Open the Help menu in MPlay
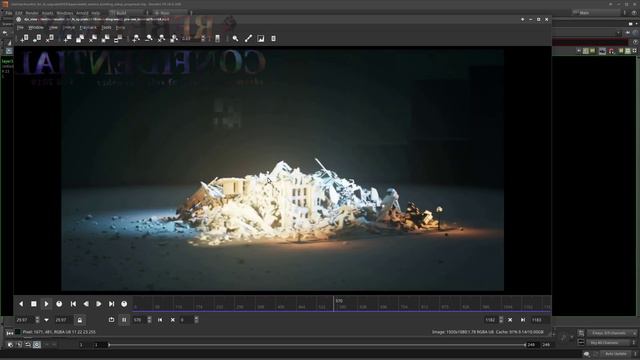 (120, 27)
